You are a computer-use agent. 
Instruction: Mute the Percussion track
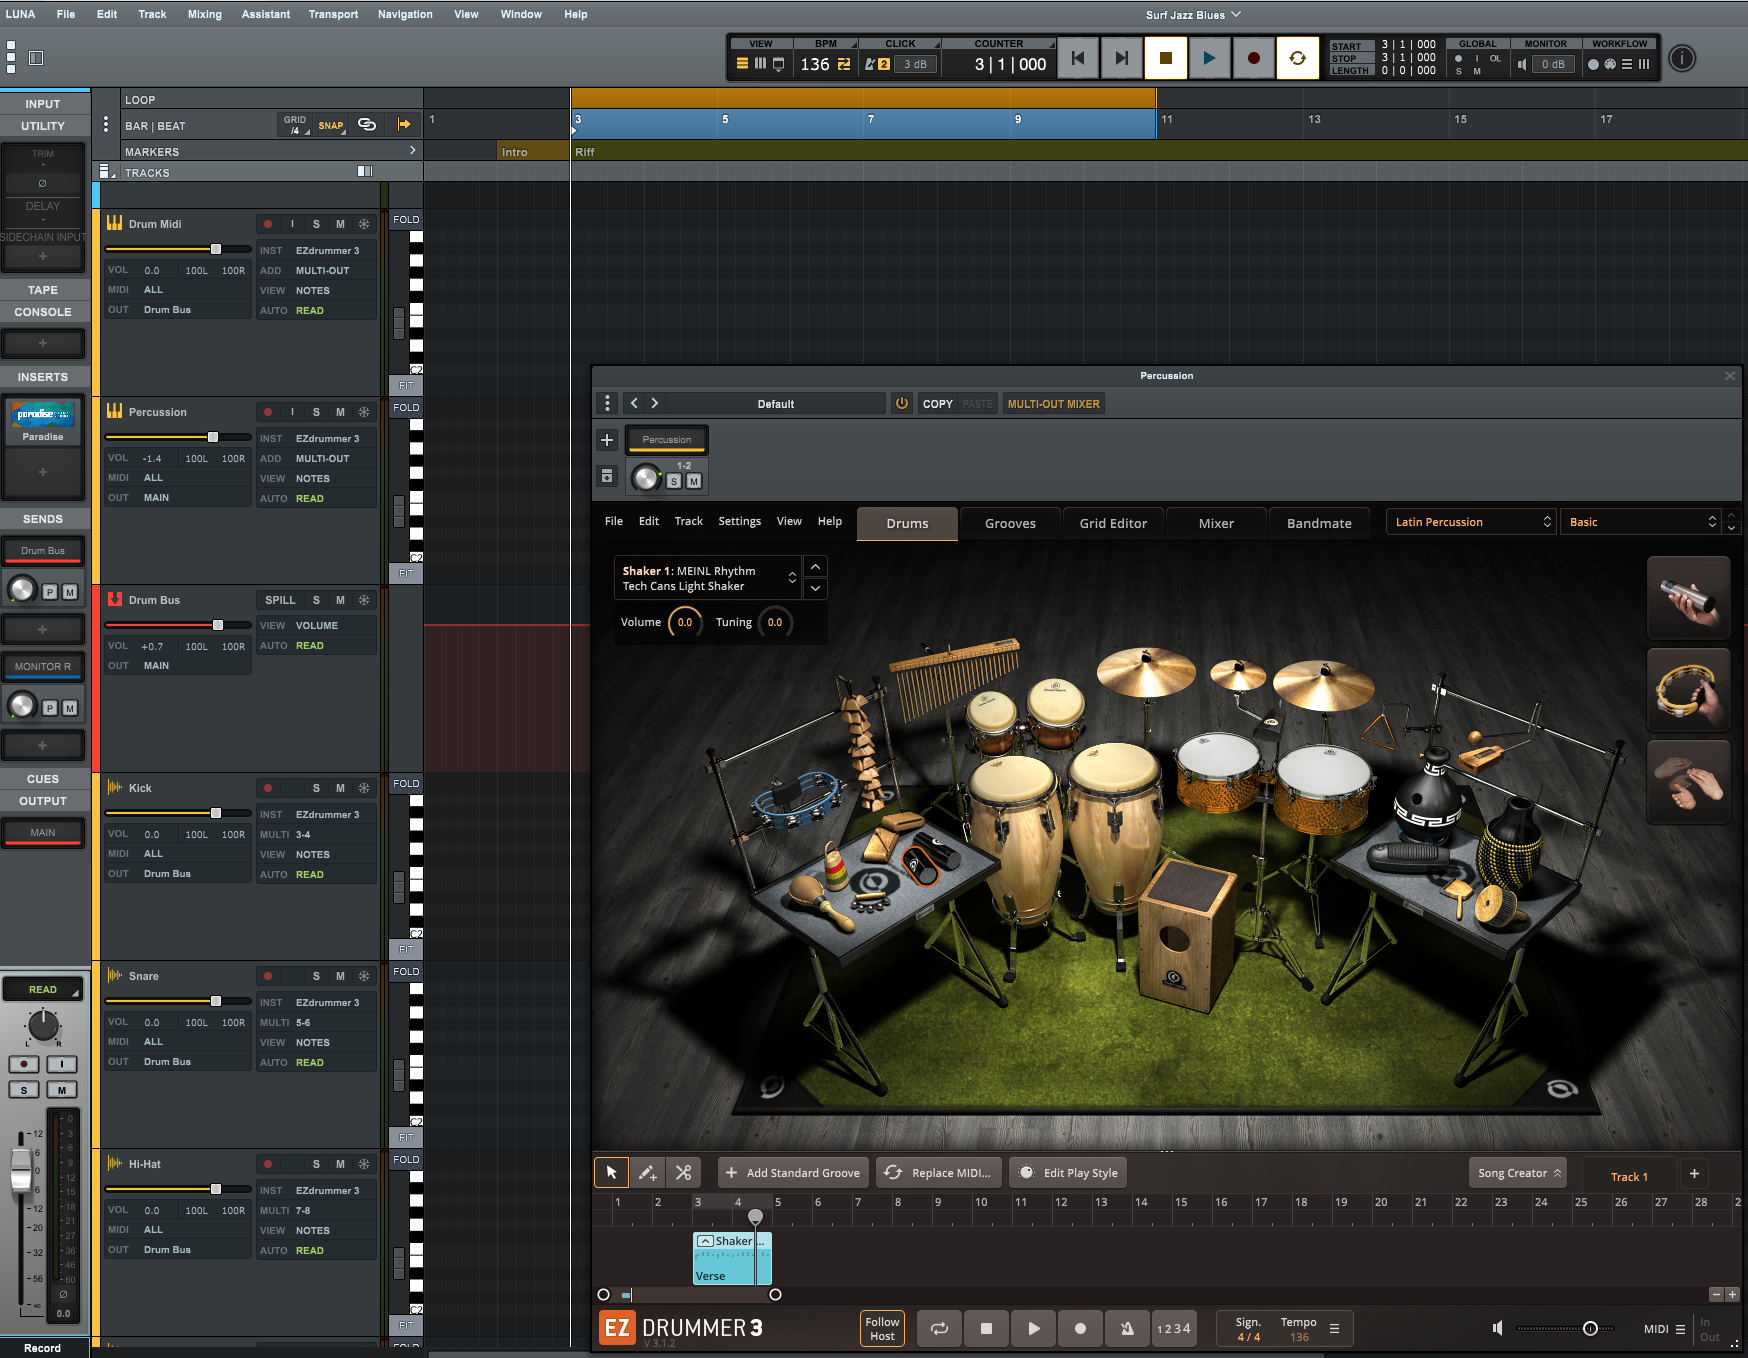(x=340, y=412)
